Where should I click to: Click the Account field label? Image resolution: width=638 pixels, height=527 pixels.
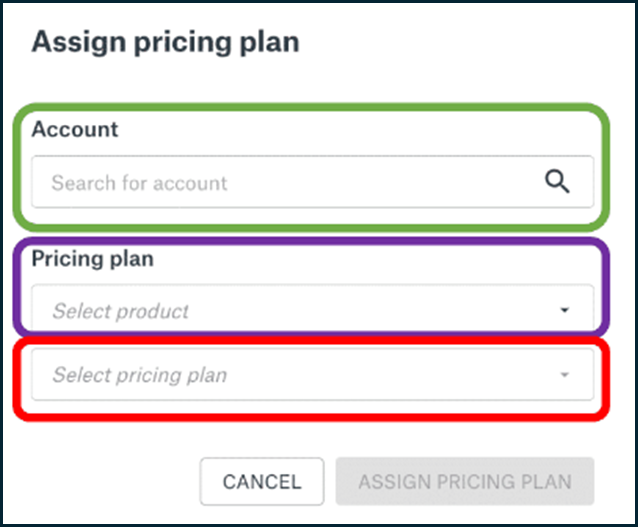coord(75,129)
